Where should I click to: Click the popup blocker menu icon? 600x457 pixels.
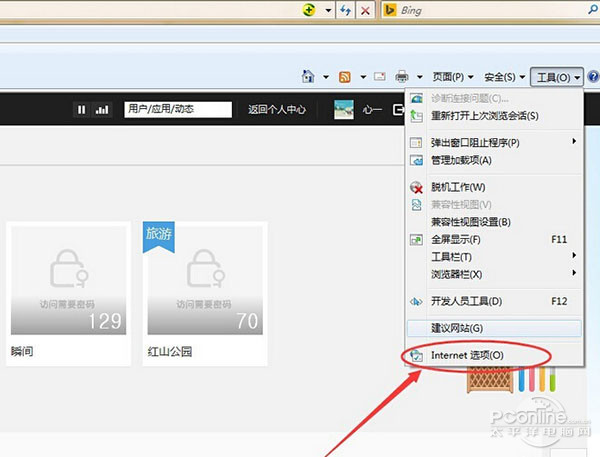point(416,143)
